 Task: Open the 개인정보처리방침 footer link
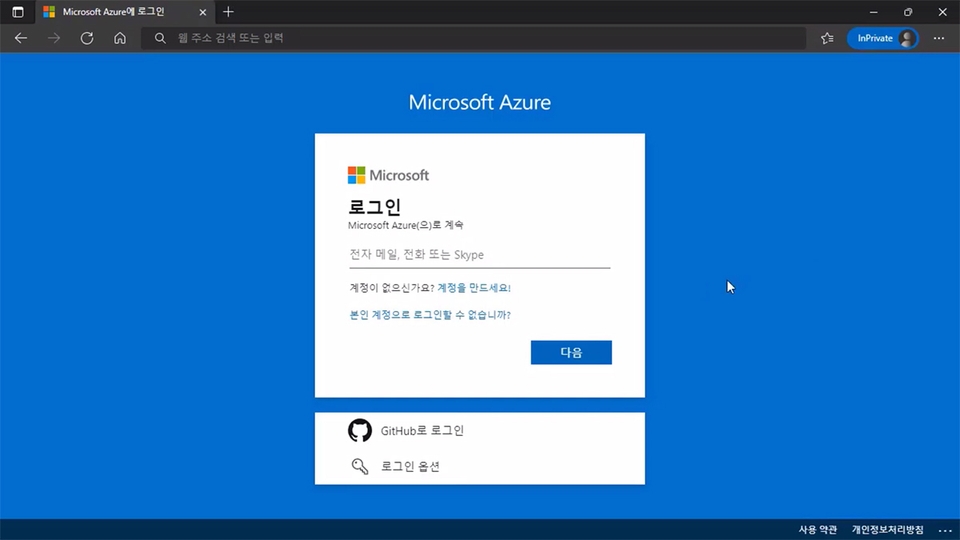(888, 530)
